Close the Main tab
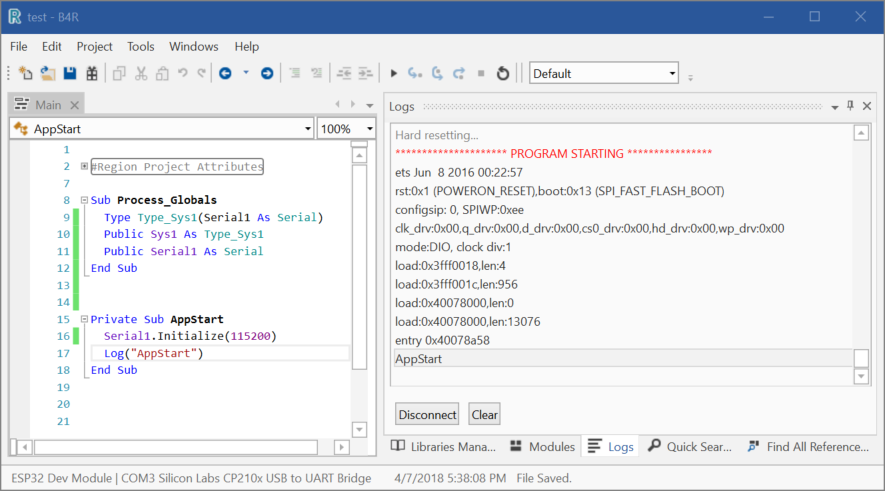 (x=75, y=105)
